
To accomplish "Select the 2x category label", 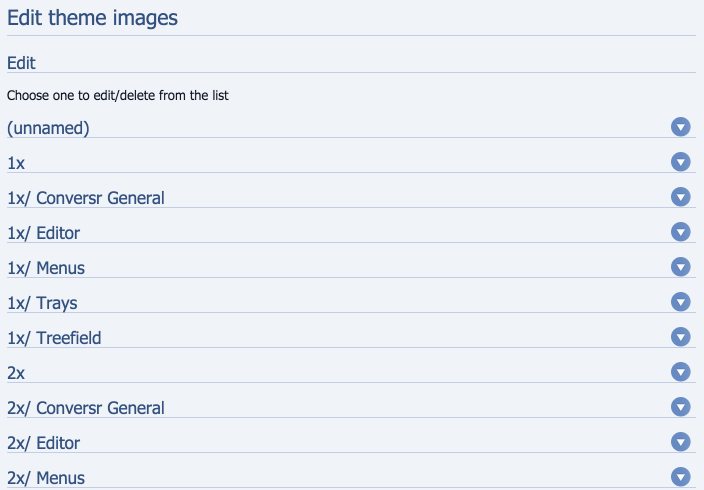I will click(16, 373).
